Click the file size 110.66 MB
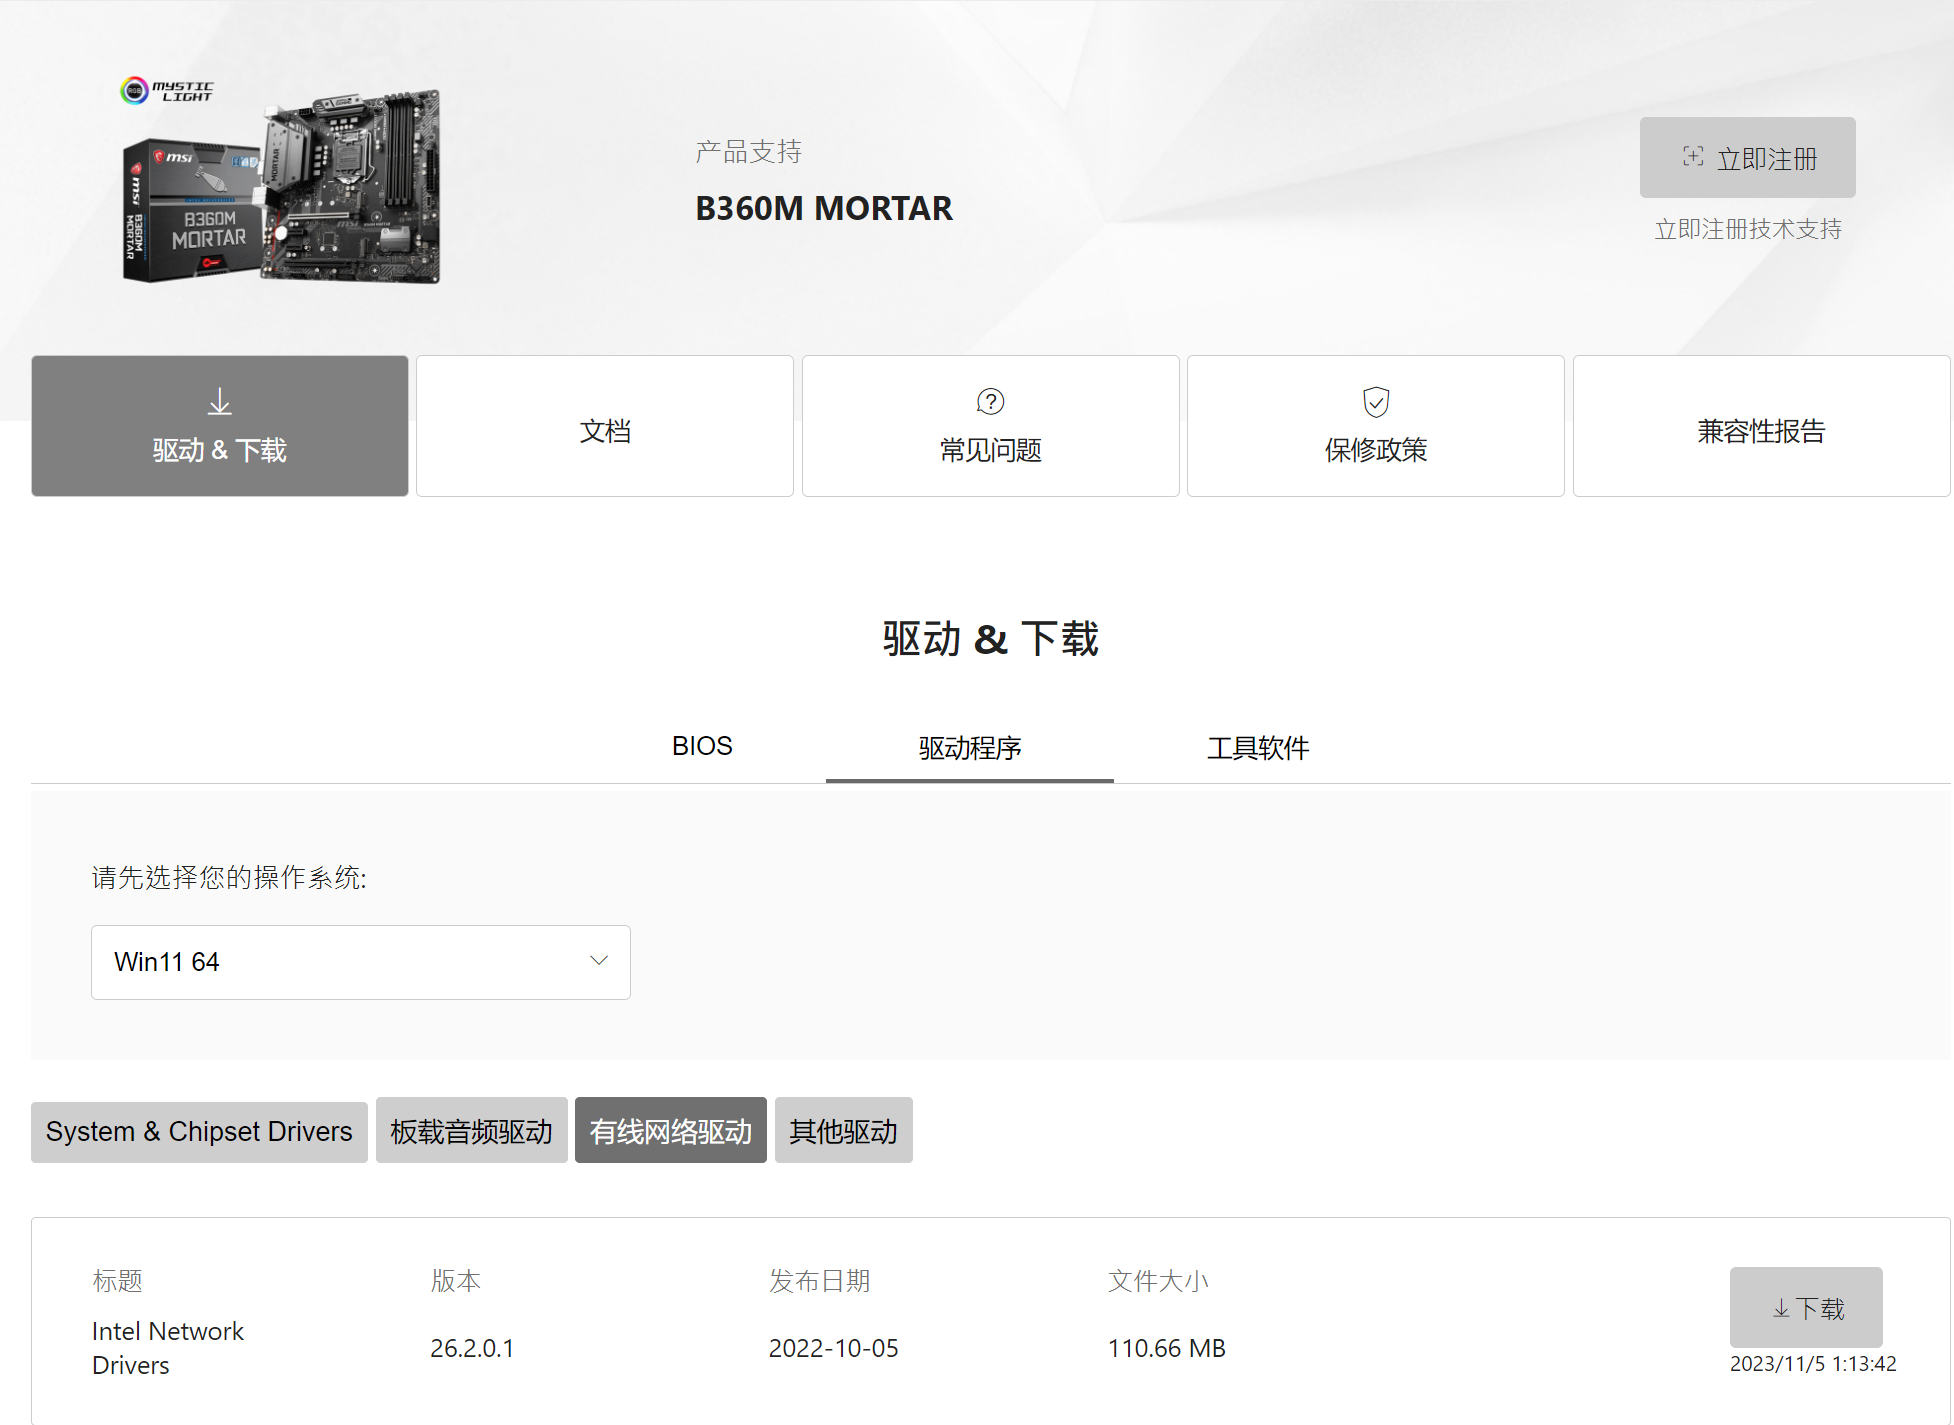The width and height of the screenshot is (1954, 1425). [x=1167, y=1348]
